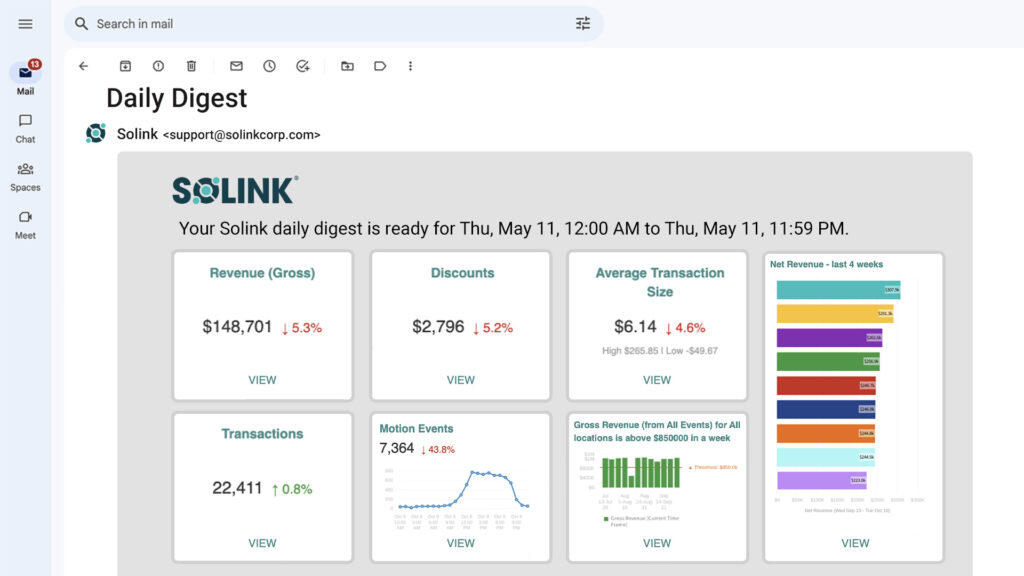Click the Solink logo in email
Image resolution: width=1024 pixels, height=576 pixels.
(x=235, y=190)
